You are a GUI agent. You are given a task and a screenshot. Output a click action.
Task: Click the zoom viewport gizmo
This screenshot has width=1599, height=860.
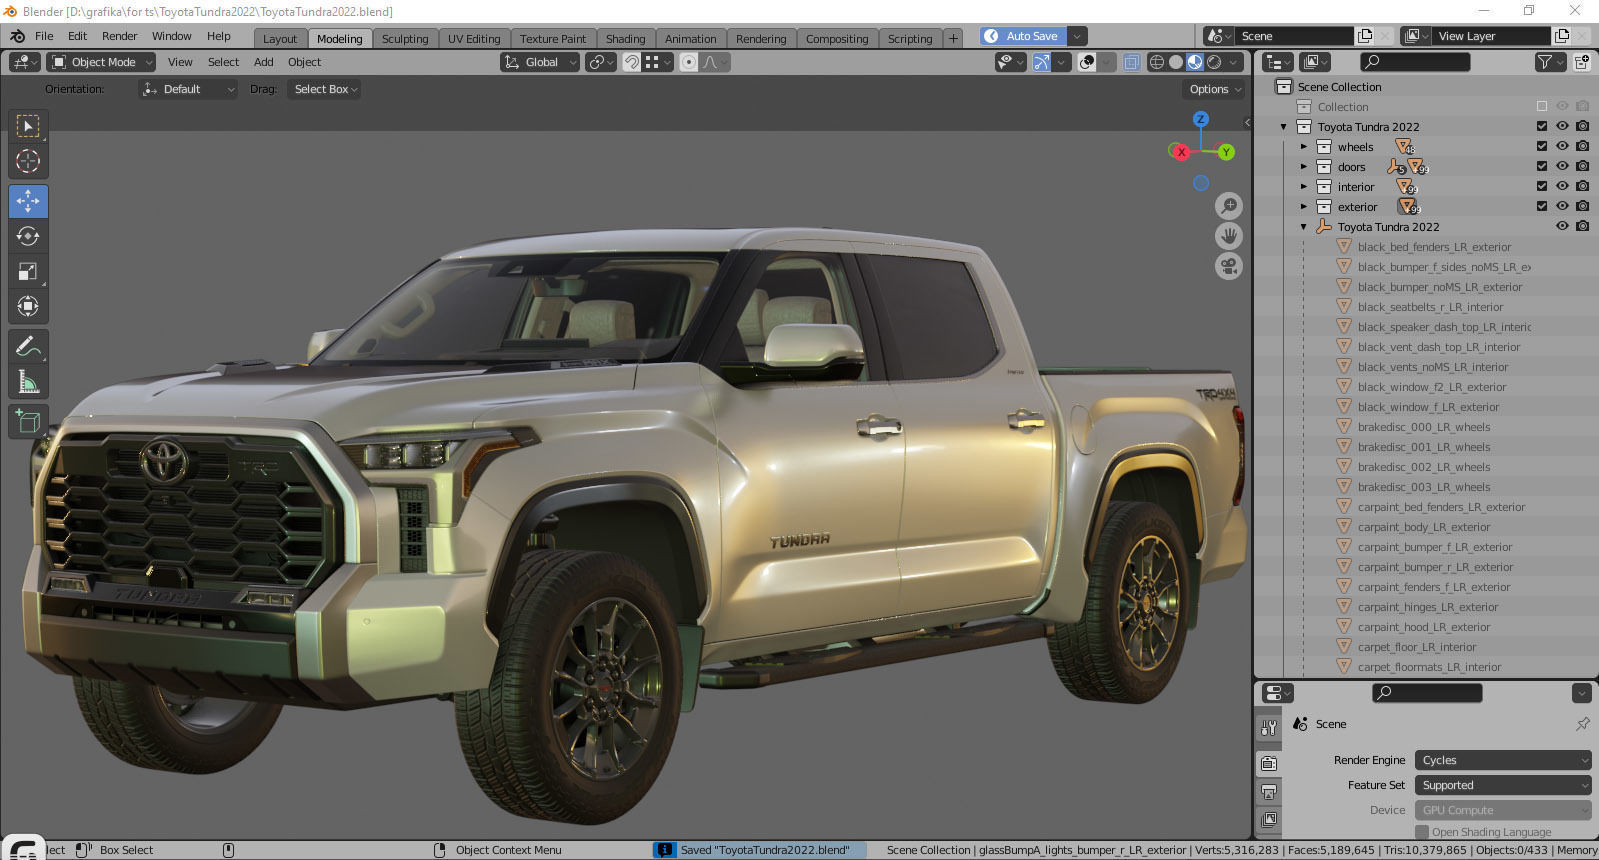(1229, 206)
